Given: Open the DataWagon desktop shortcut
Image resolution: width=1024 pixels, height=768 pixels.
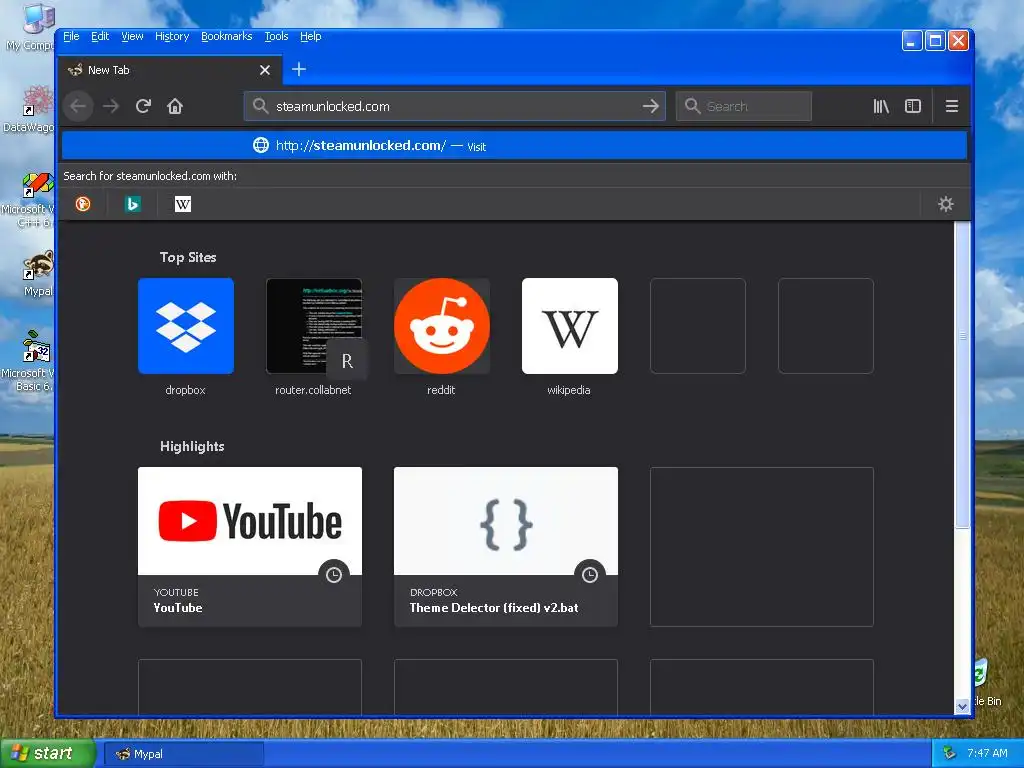Looking at the screenshot, I should pos(31,110).
